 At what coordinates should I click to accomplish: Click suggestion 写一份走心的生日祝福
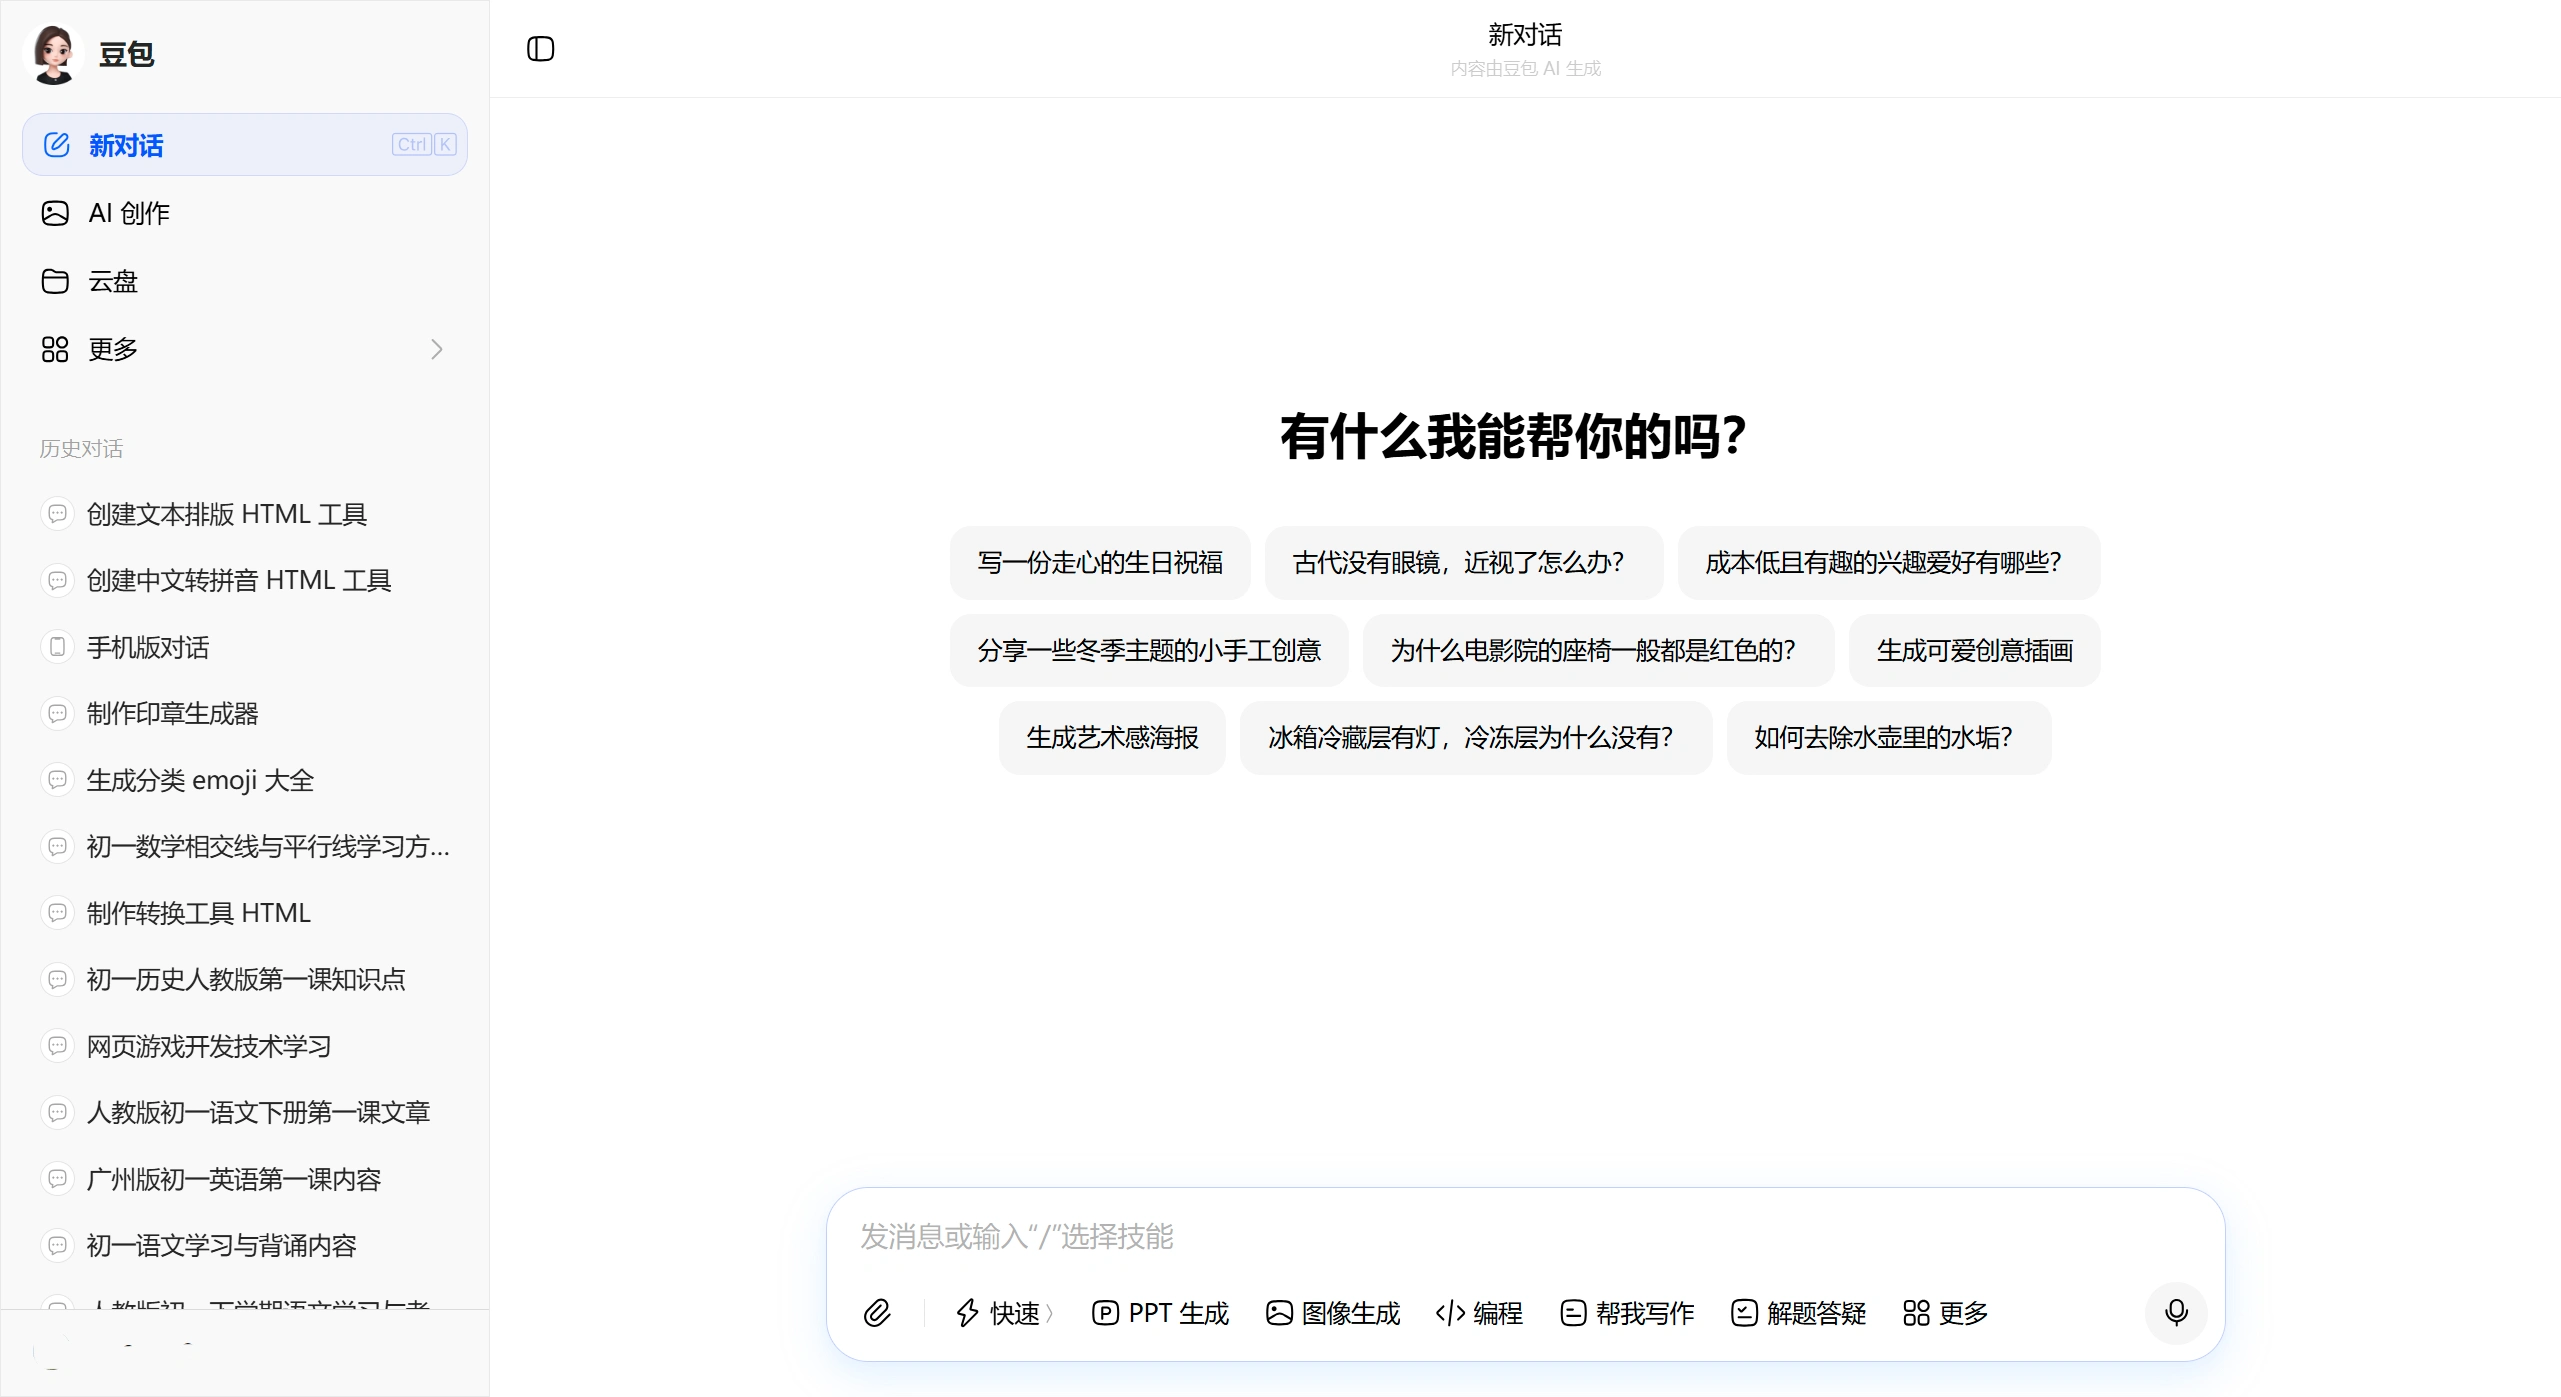pos(1100,563)
